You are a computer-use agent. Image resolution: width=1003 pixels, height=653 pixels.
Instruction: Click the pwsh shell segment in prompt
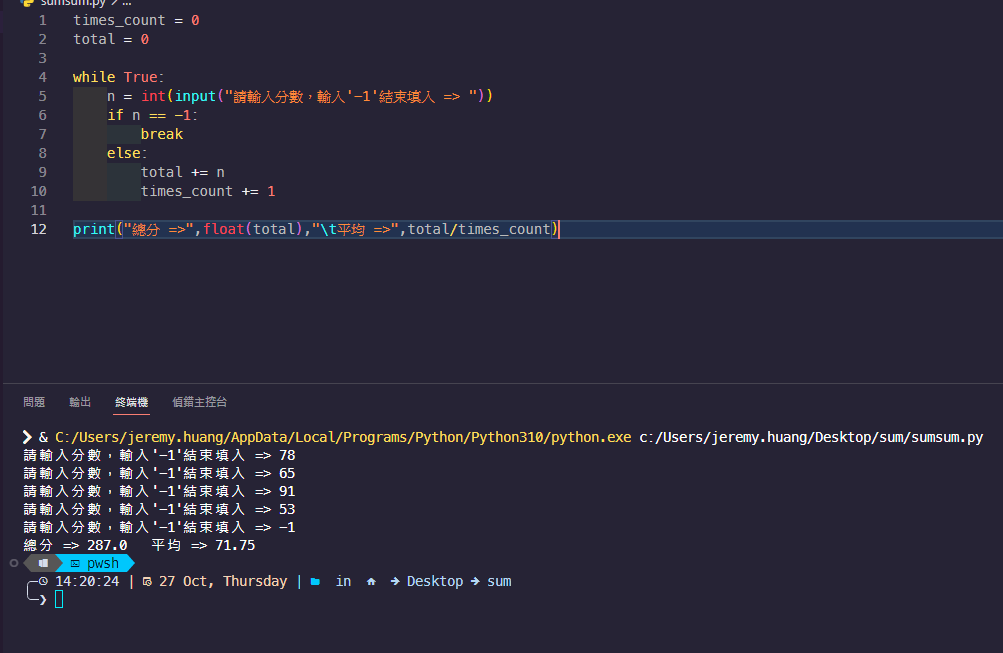[x=96, y=563]
